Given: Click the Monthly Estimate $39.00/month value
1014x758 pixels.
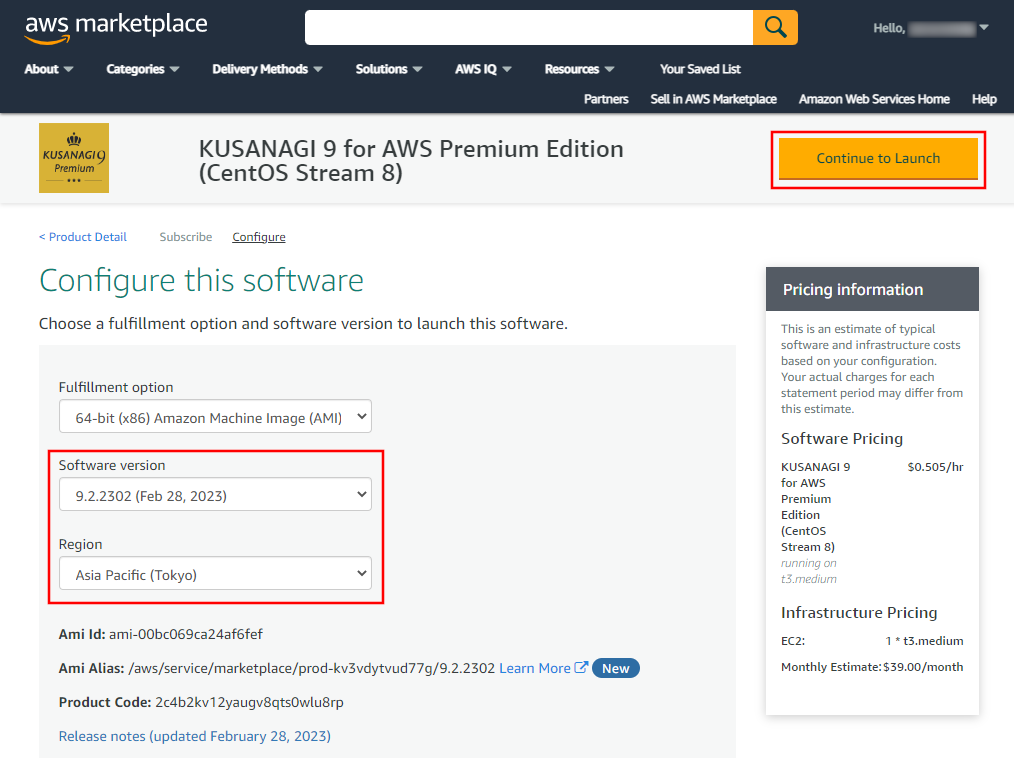Looking at the screenshot, I should (x=923, y=667).
